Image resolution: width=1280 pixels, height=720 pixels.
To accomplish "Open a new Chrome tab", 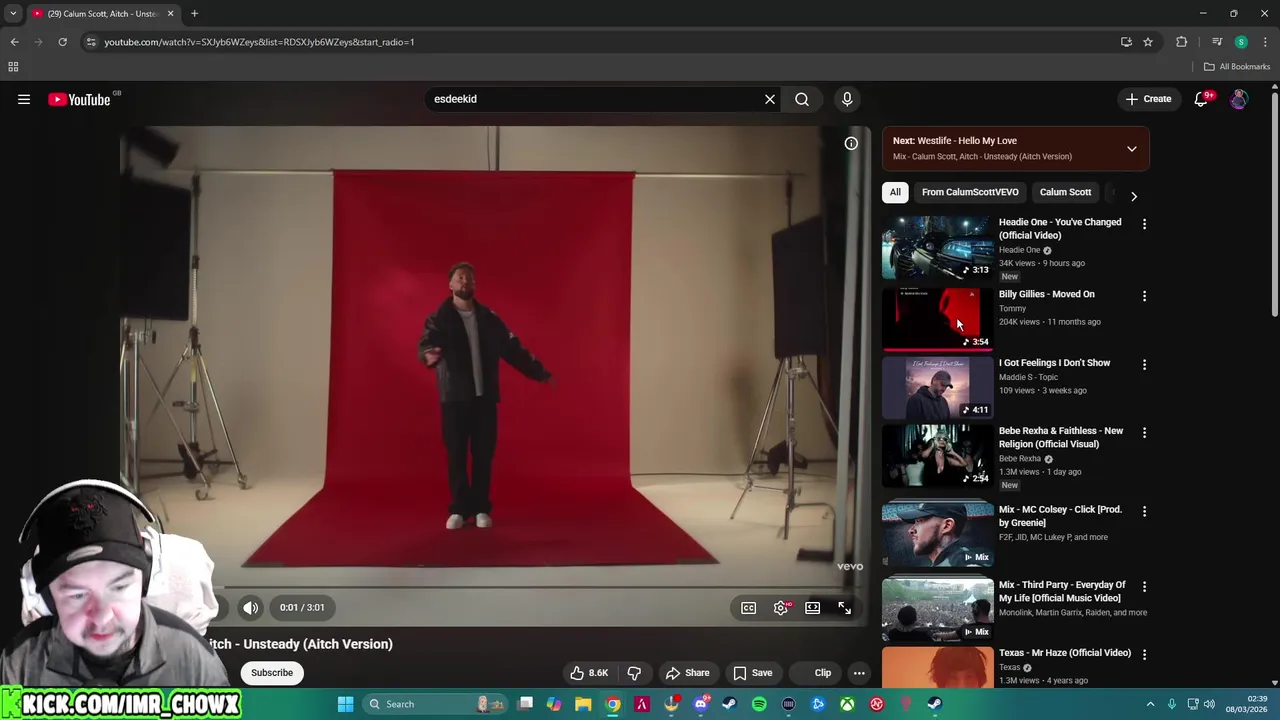I will click(x=194, y=14).
